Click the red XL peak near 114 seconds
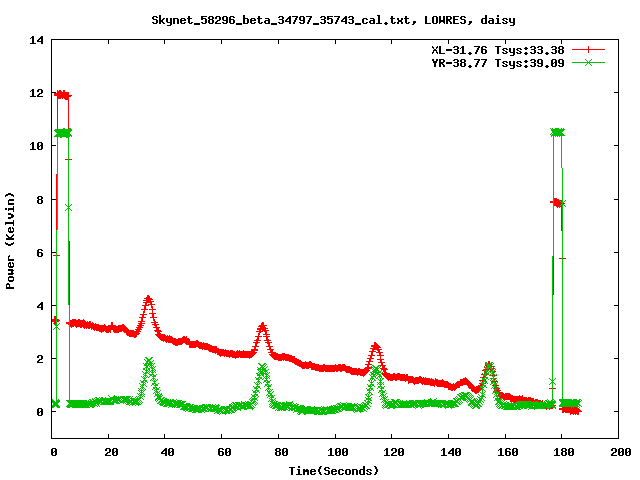This screenshot has width=640, height=480. (x=376, y=347)
